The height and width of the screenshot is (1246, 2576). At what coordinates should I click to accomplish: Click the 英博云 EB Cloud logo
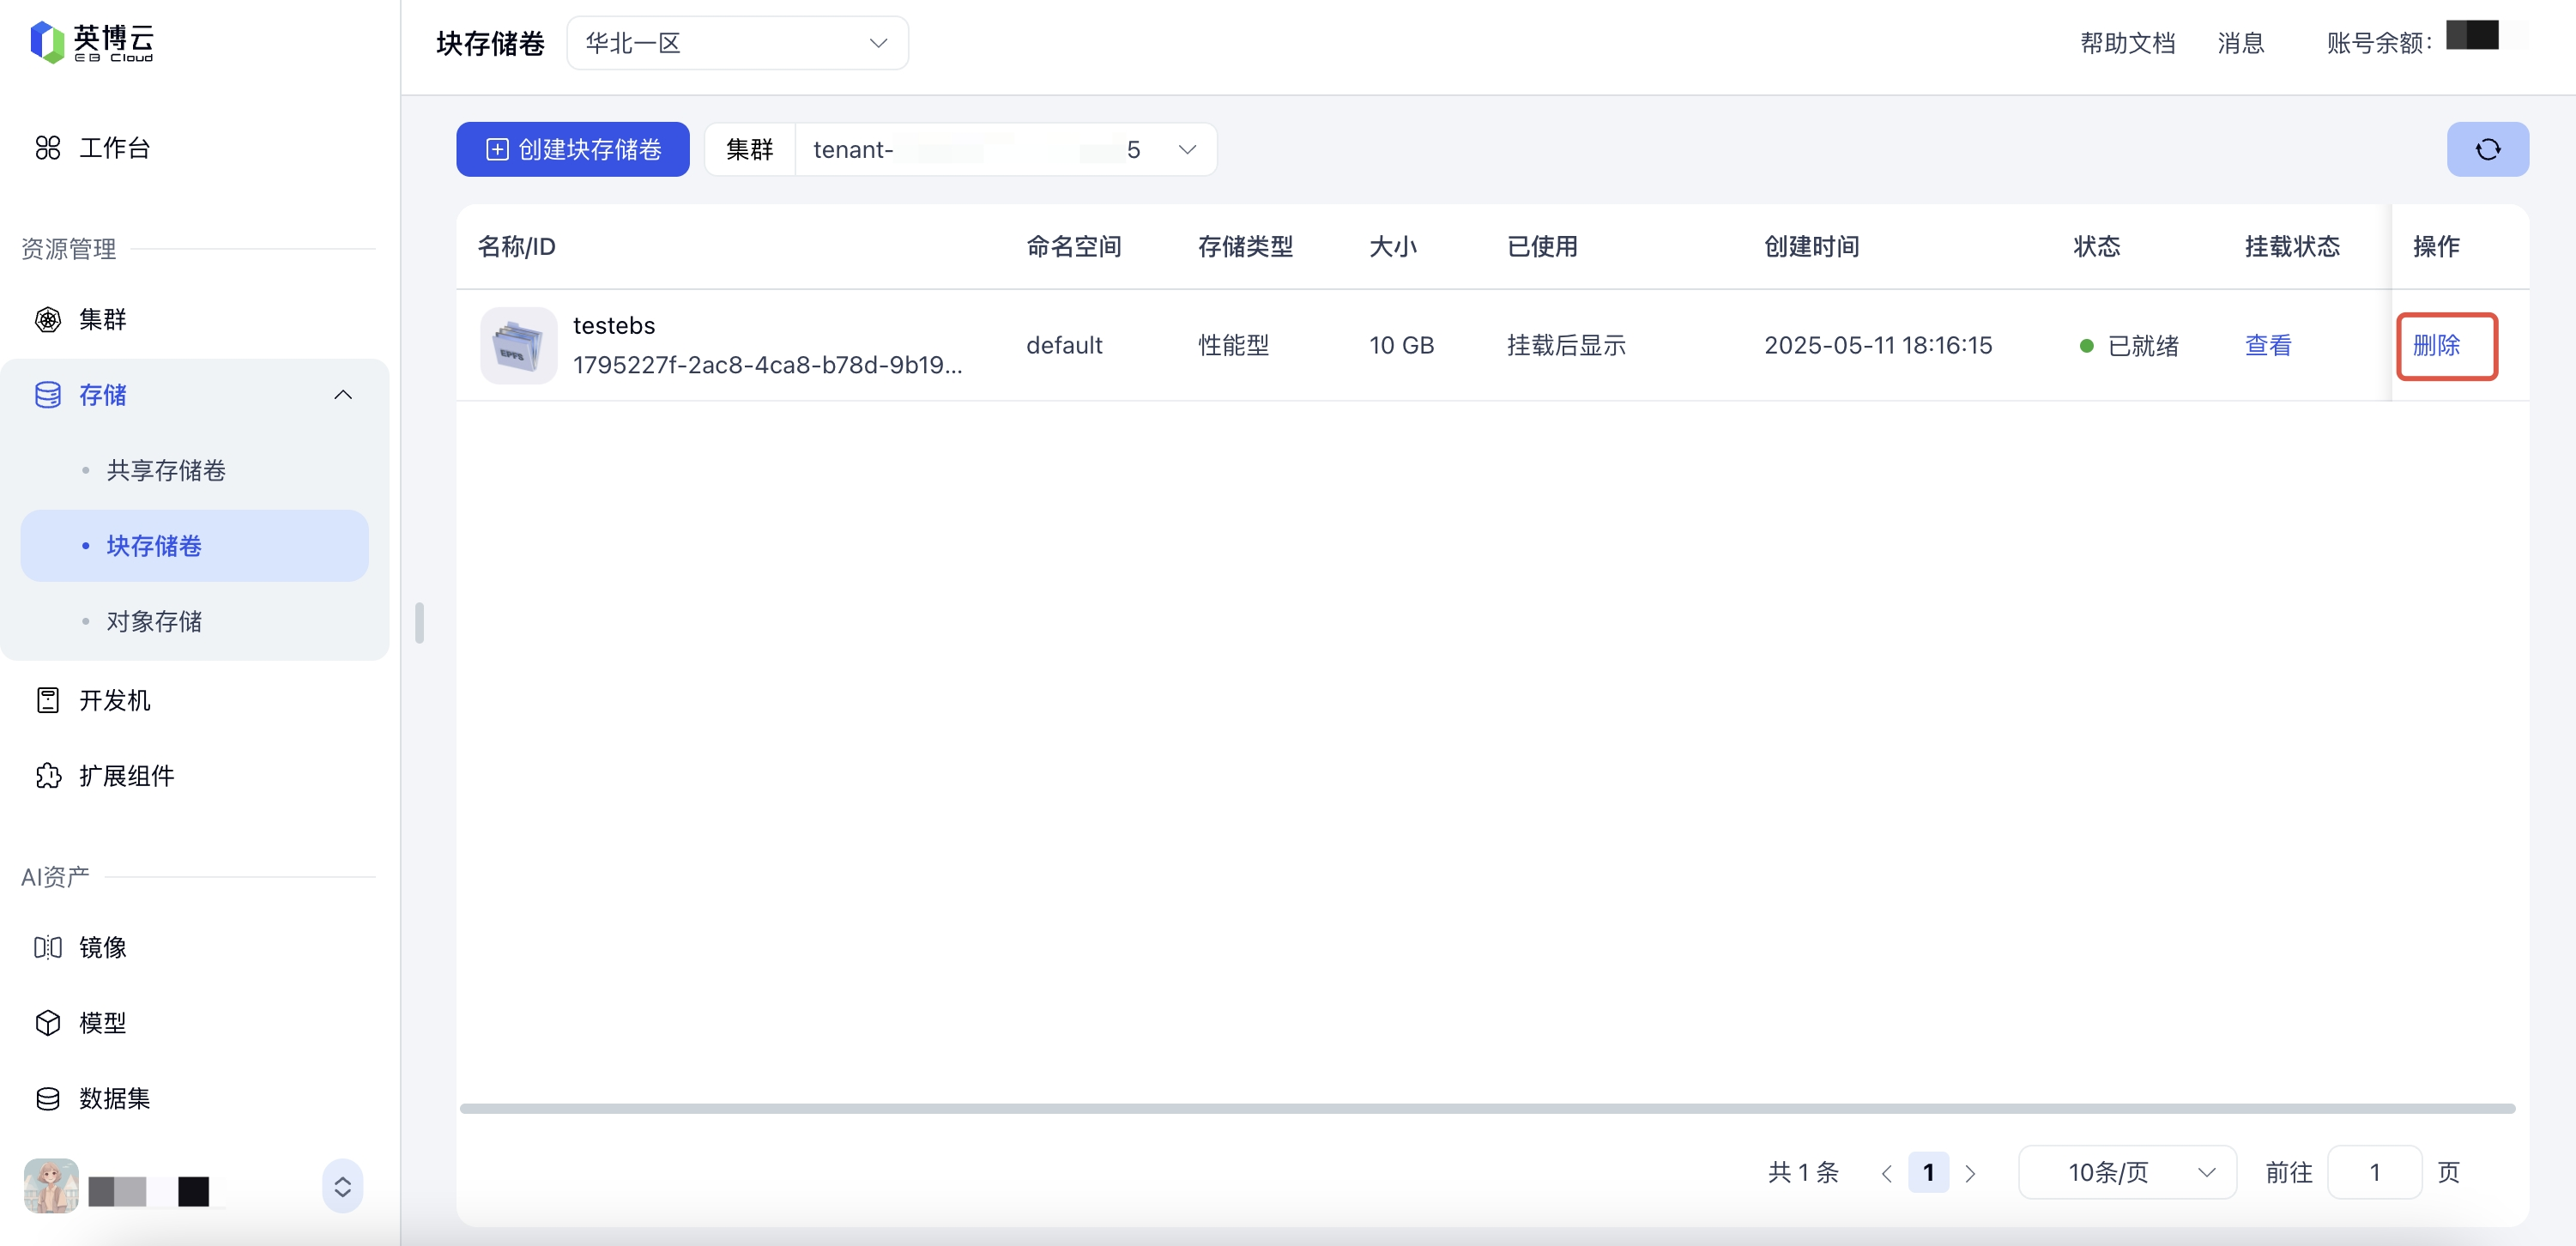[x=92, y=42]
